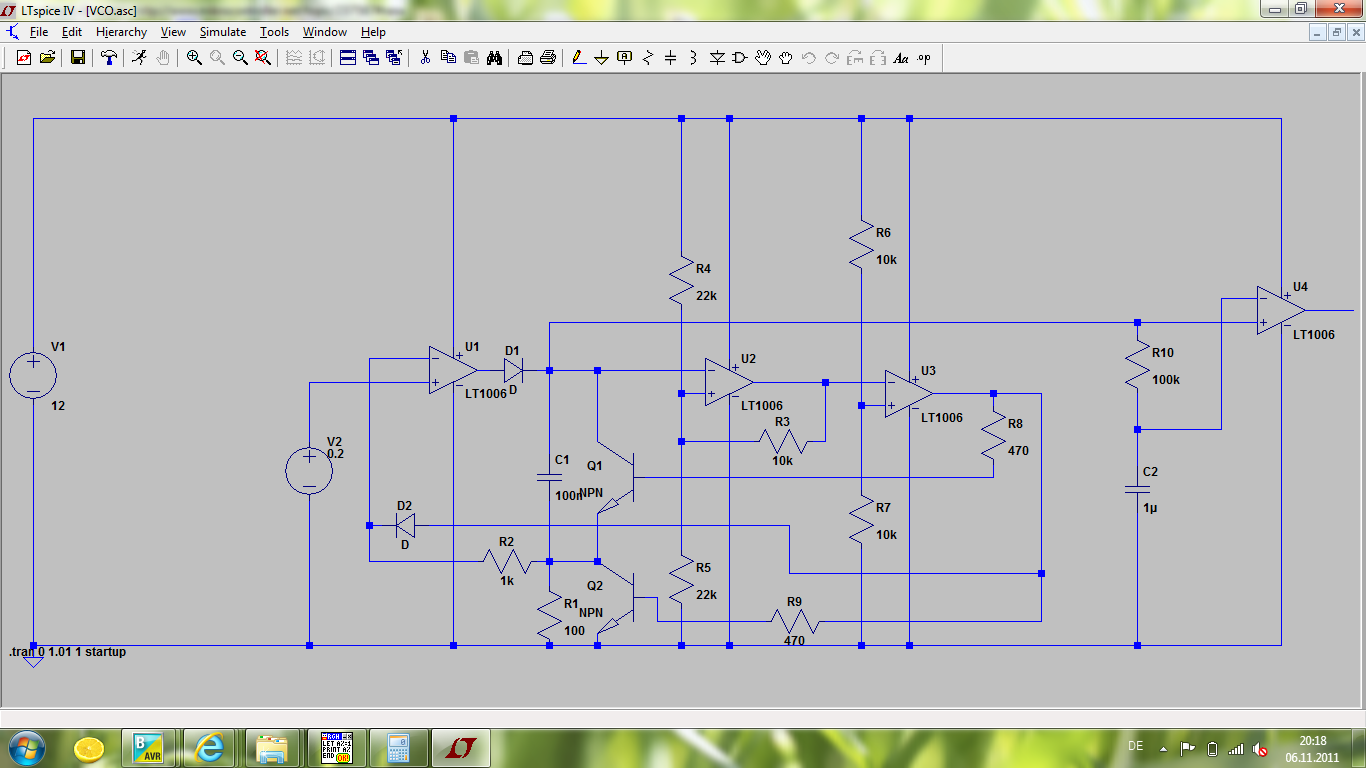Select the Drag closed-hand tool
This screenshot has height=768, width=1366.
pos(786,58)
